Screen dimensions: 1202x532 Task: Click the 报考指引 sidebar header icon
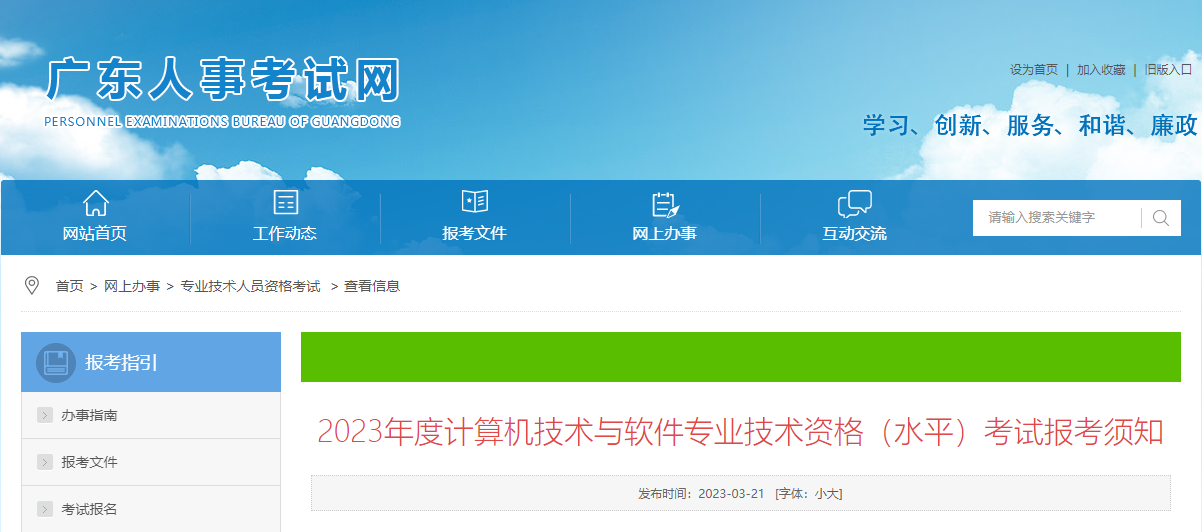click(56, 362)
